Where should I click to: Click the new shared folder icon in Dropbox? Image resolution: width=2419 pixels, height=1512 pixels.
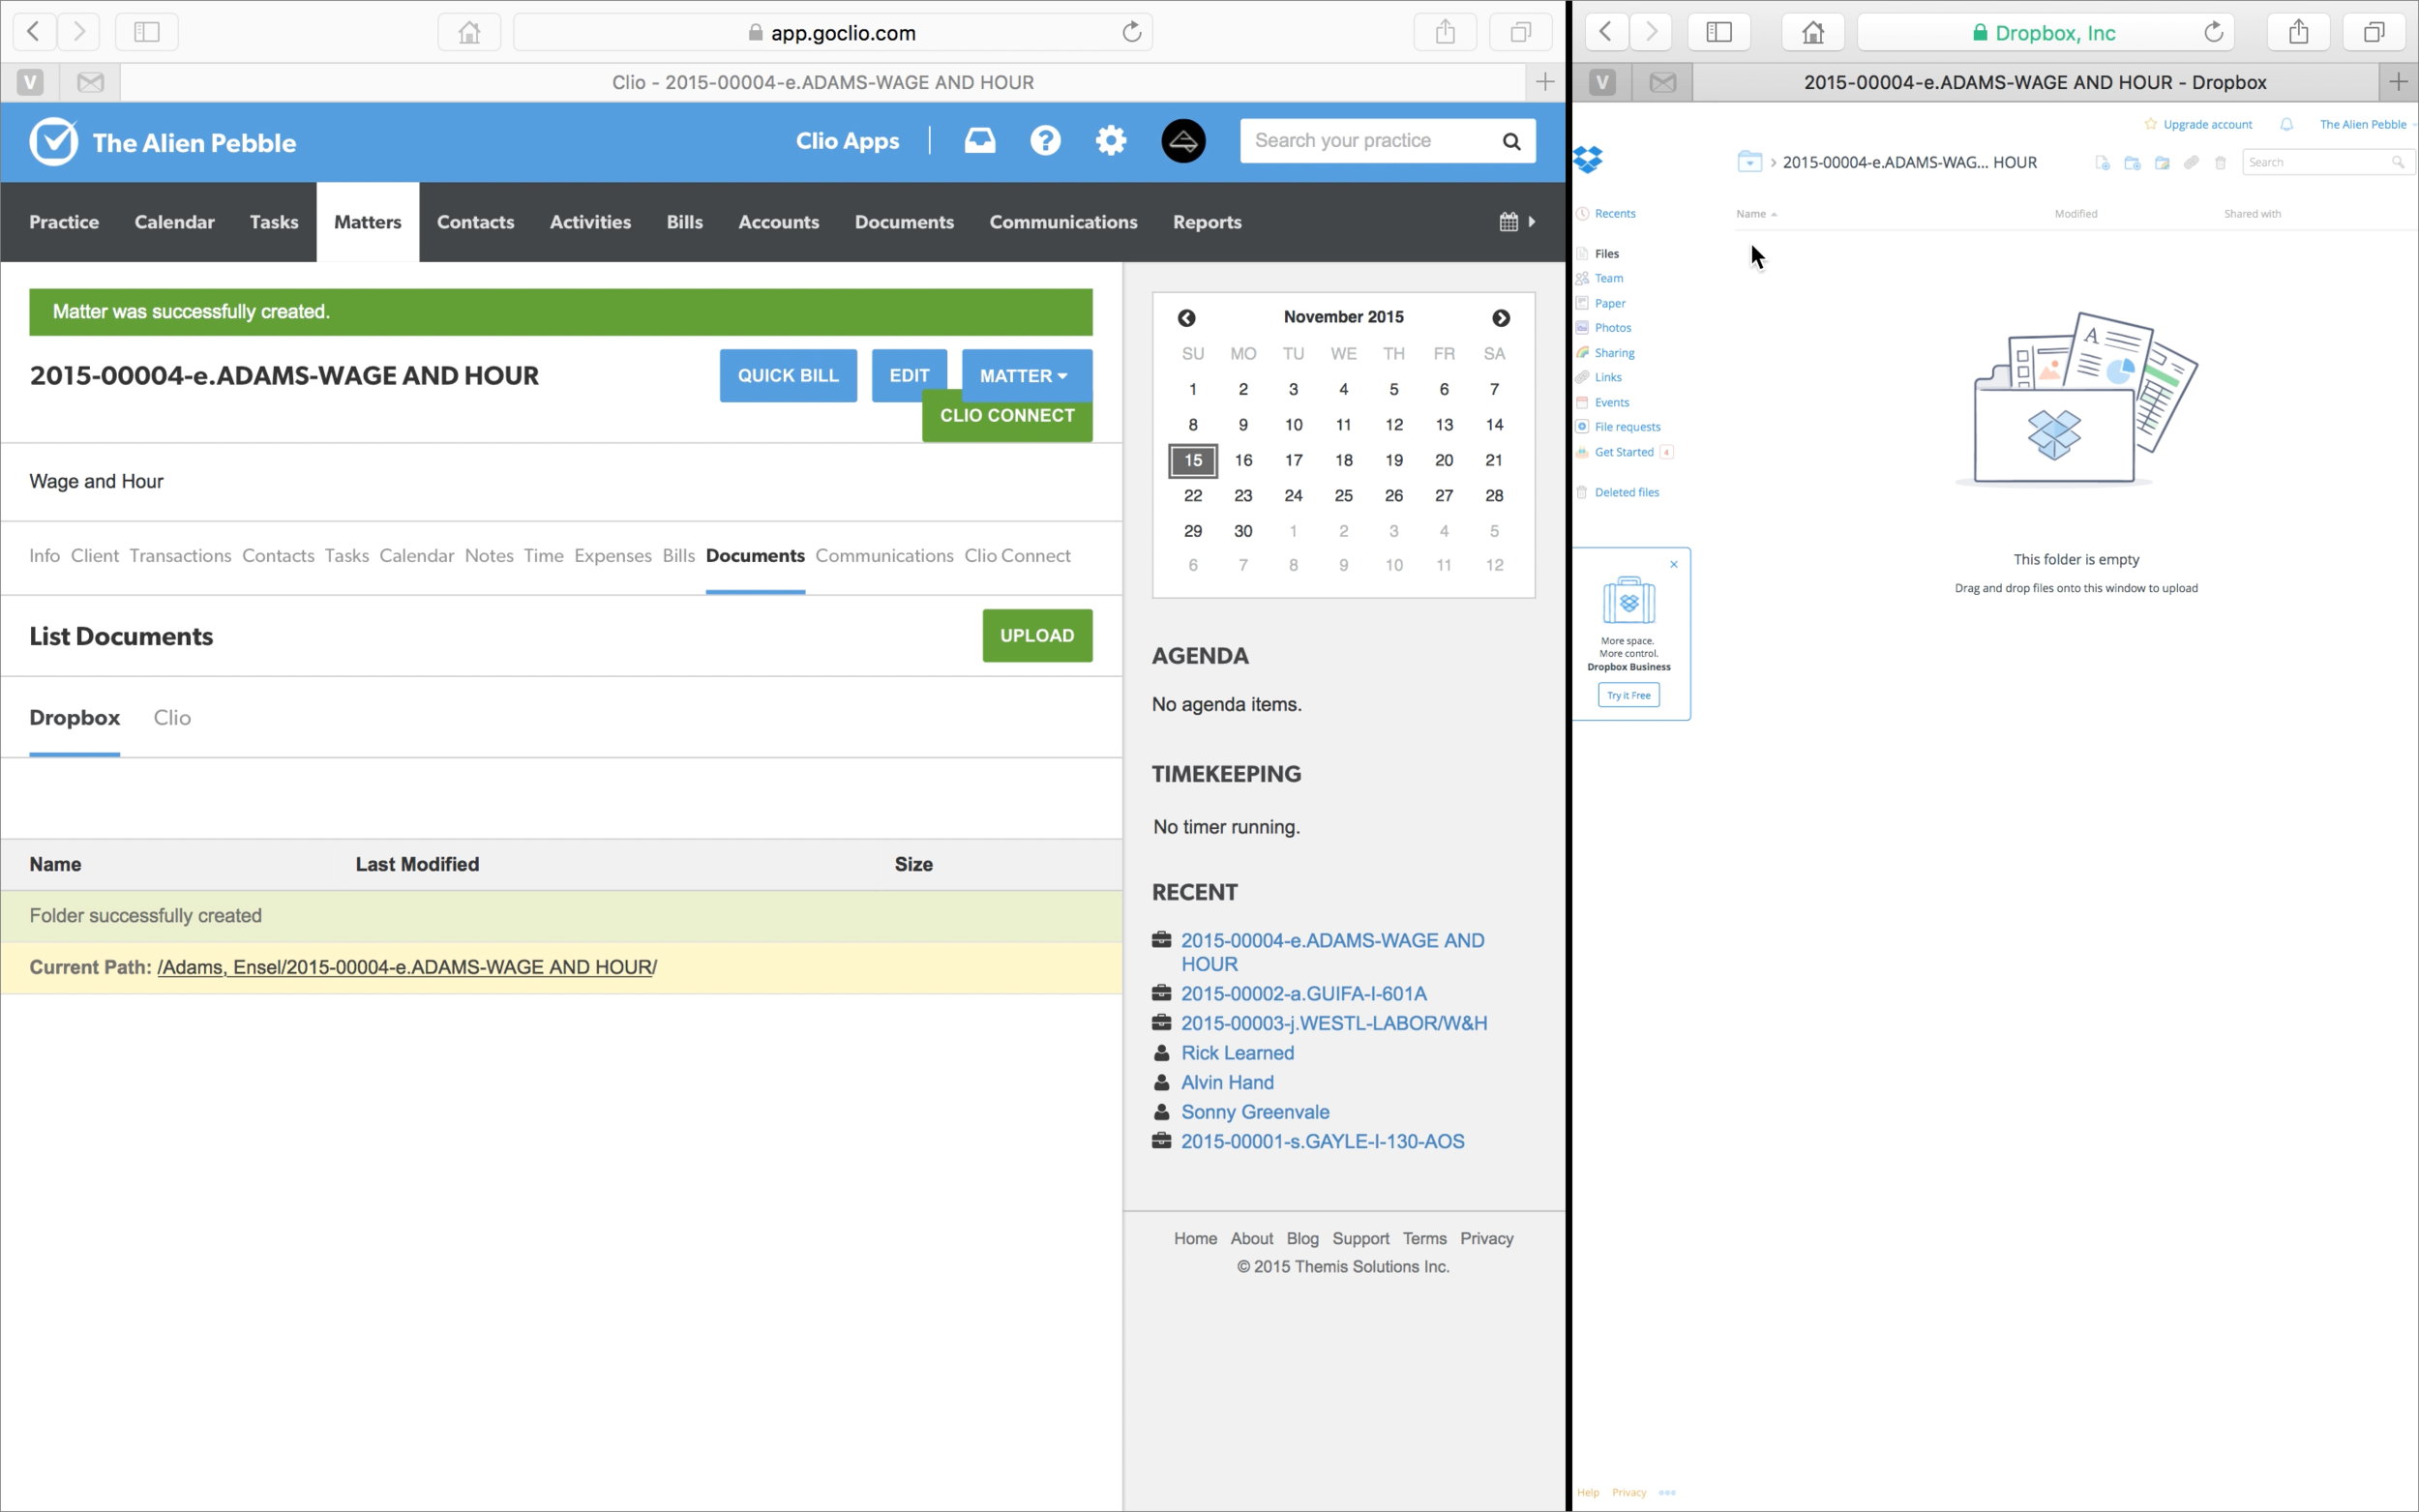(2162, 163)
